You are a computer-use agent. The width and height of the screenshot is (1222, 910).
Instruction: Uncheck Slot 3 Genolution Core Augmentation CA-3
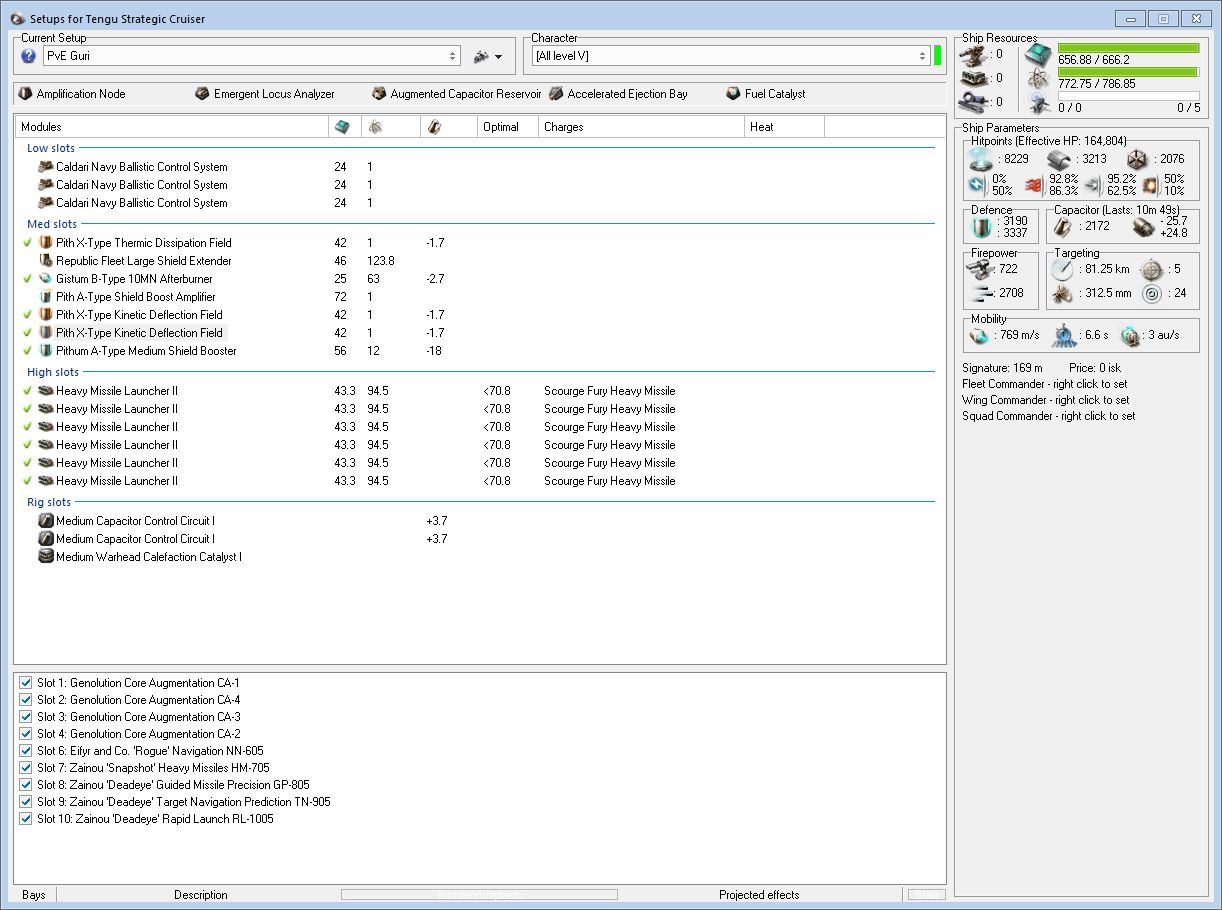(x=26, y=717)
